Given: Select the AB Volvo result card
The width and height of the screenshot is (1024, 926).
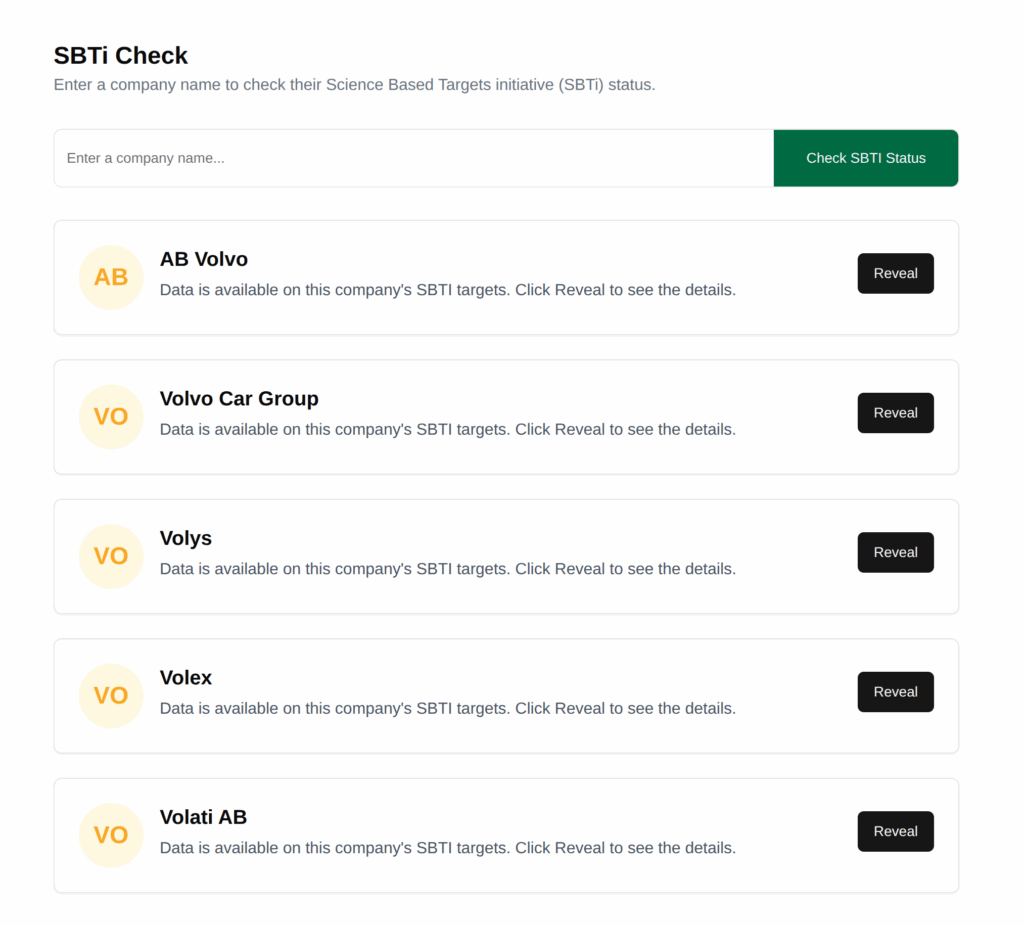Looking at the screenshot, I should click(x=506, y=277).
